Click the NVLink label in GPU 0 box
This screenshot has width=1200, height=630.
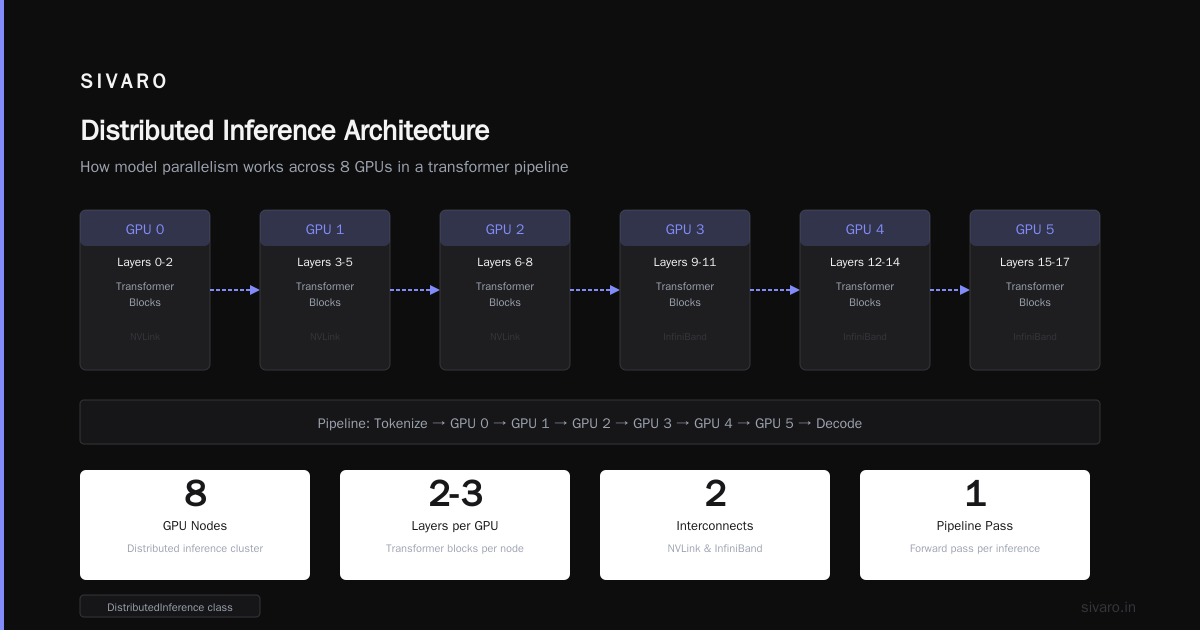[145, 337]
